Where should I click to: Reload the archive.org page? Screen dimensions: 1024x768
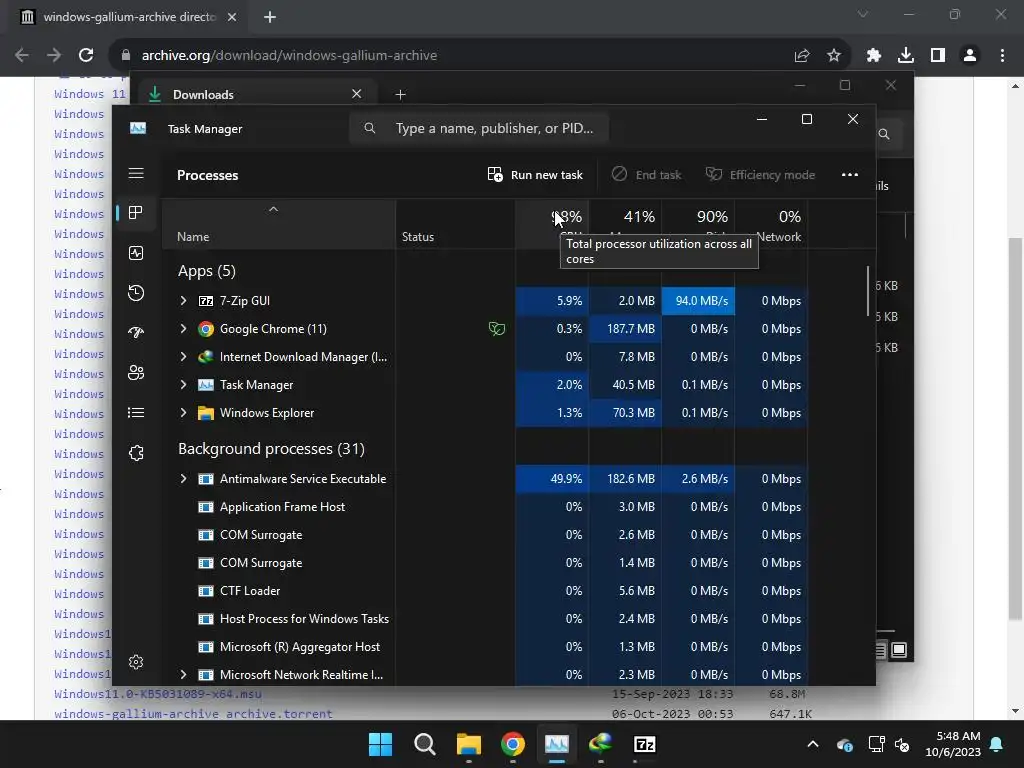86,56
